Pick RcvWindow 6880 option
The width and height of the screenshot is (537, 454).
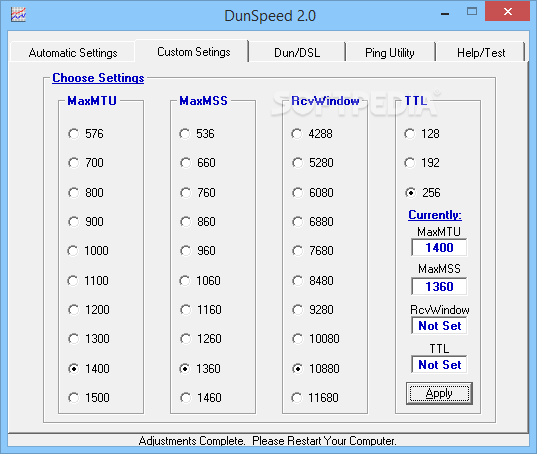[313, 222]
